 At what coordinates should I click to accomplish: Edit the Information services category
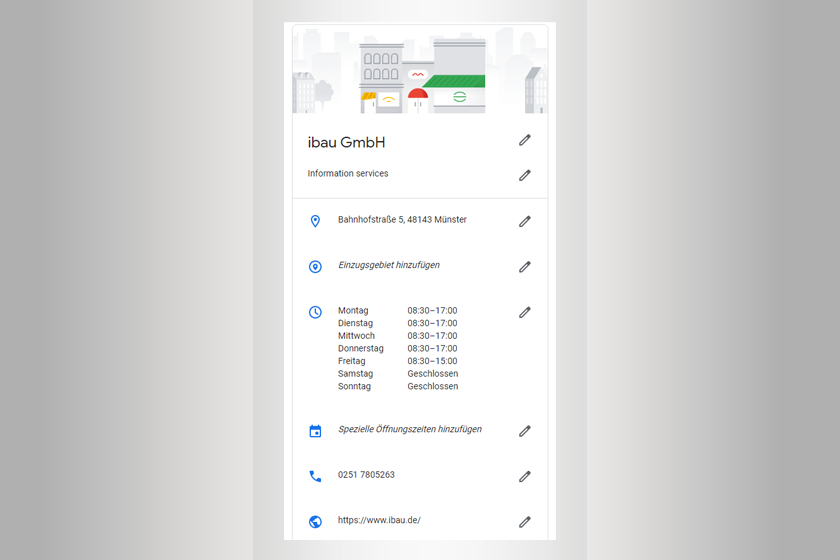524,175
